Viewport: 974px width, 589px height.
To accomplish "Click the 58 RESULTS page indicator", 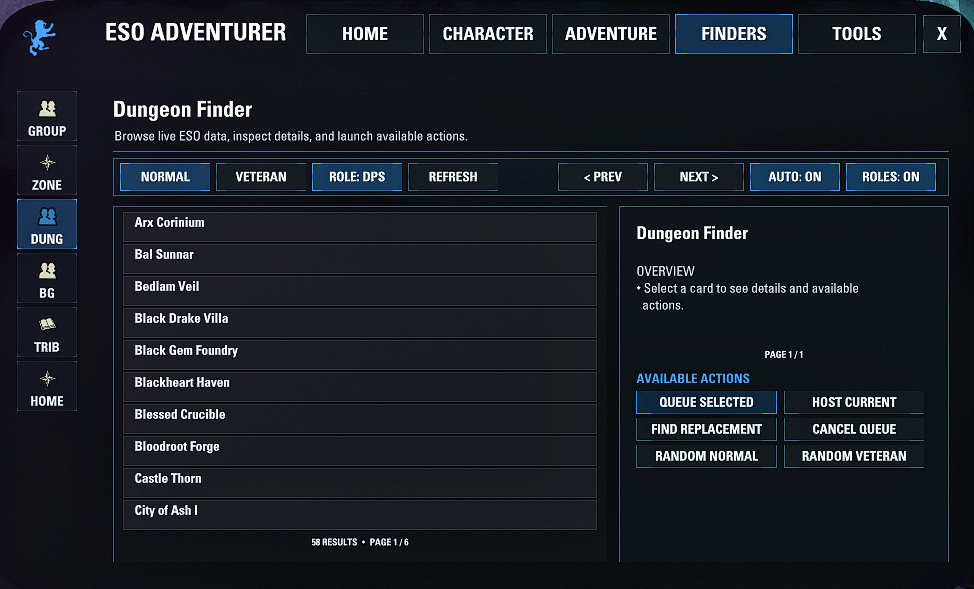I will tap(360, 542).
